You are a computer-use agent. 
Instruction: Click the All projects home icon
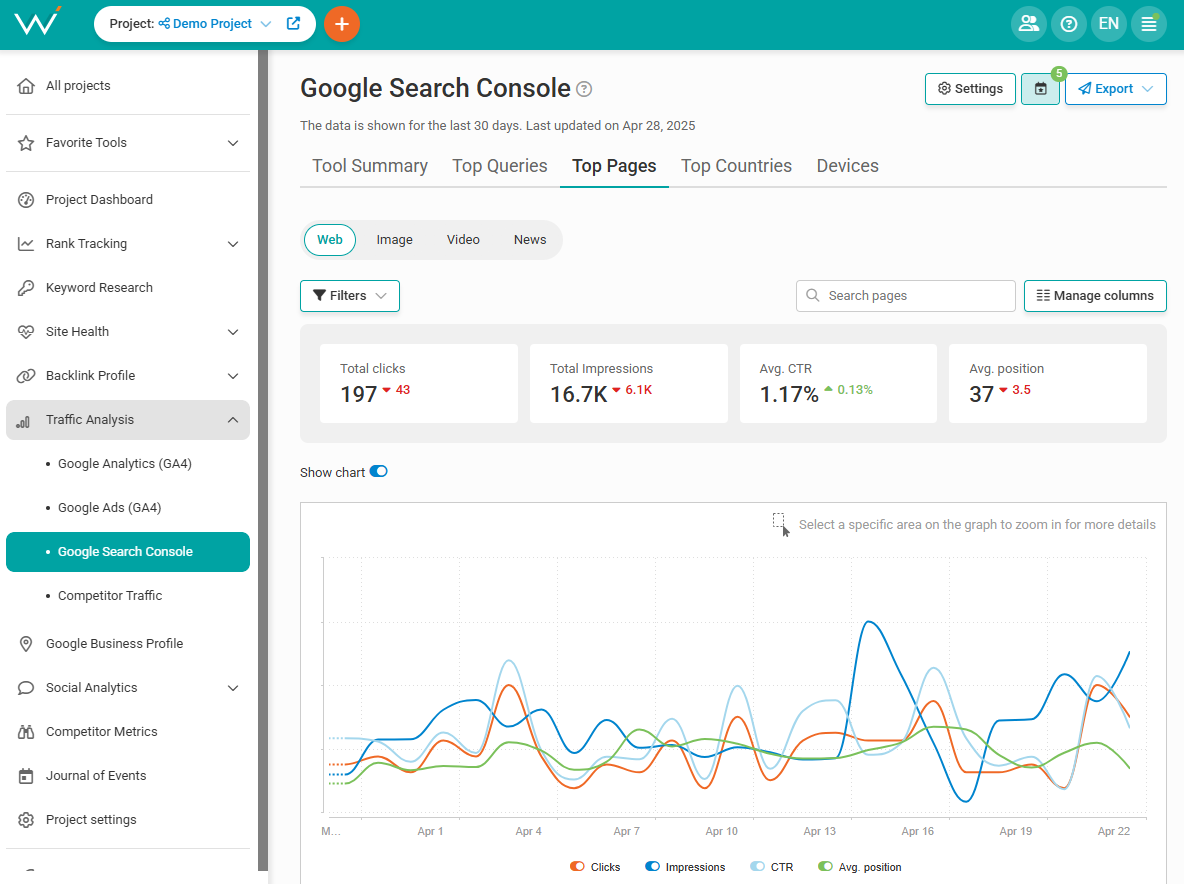coord(26,86)
